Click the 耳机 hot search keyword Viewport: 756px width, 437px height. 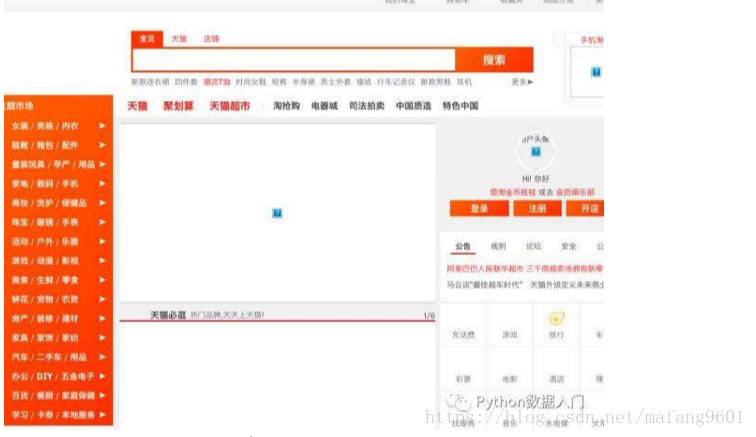464,82
